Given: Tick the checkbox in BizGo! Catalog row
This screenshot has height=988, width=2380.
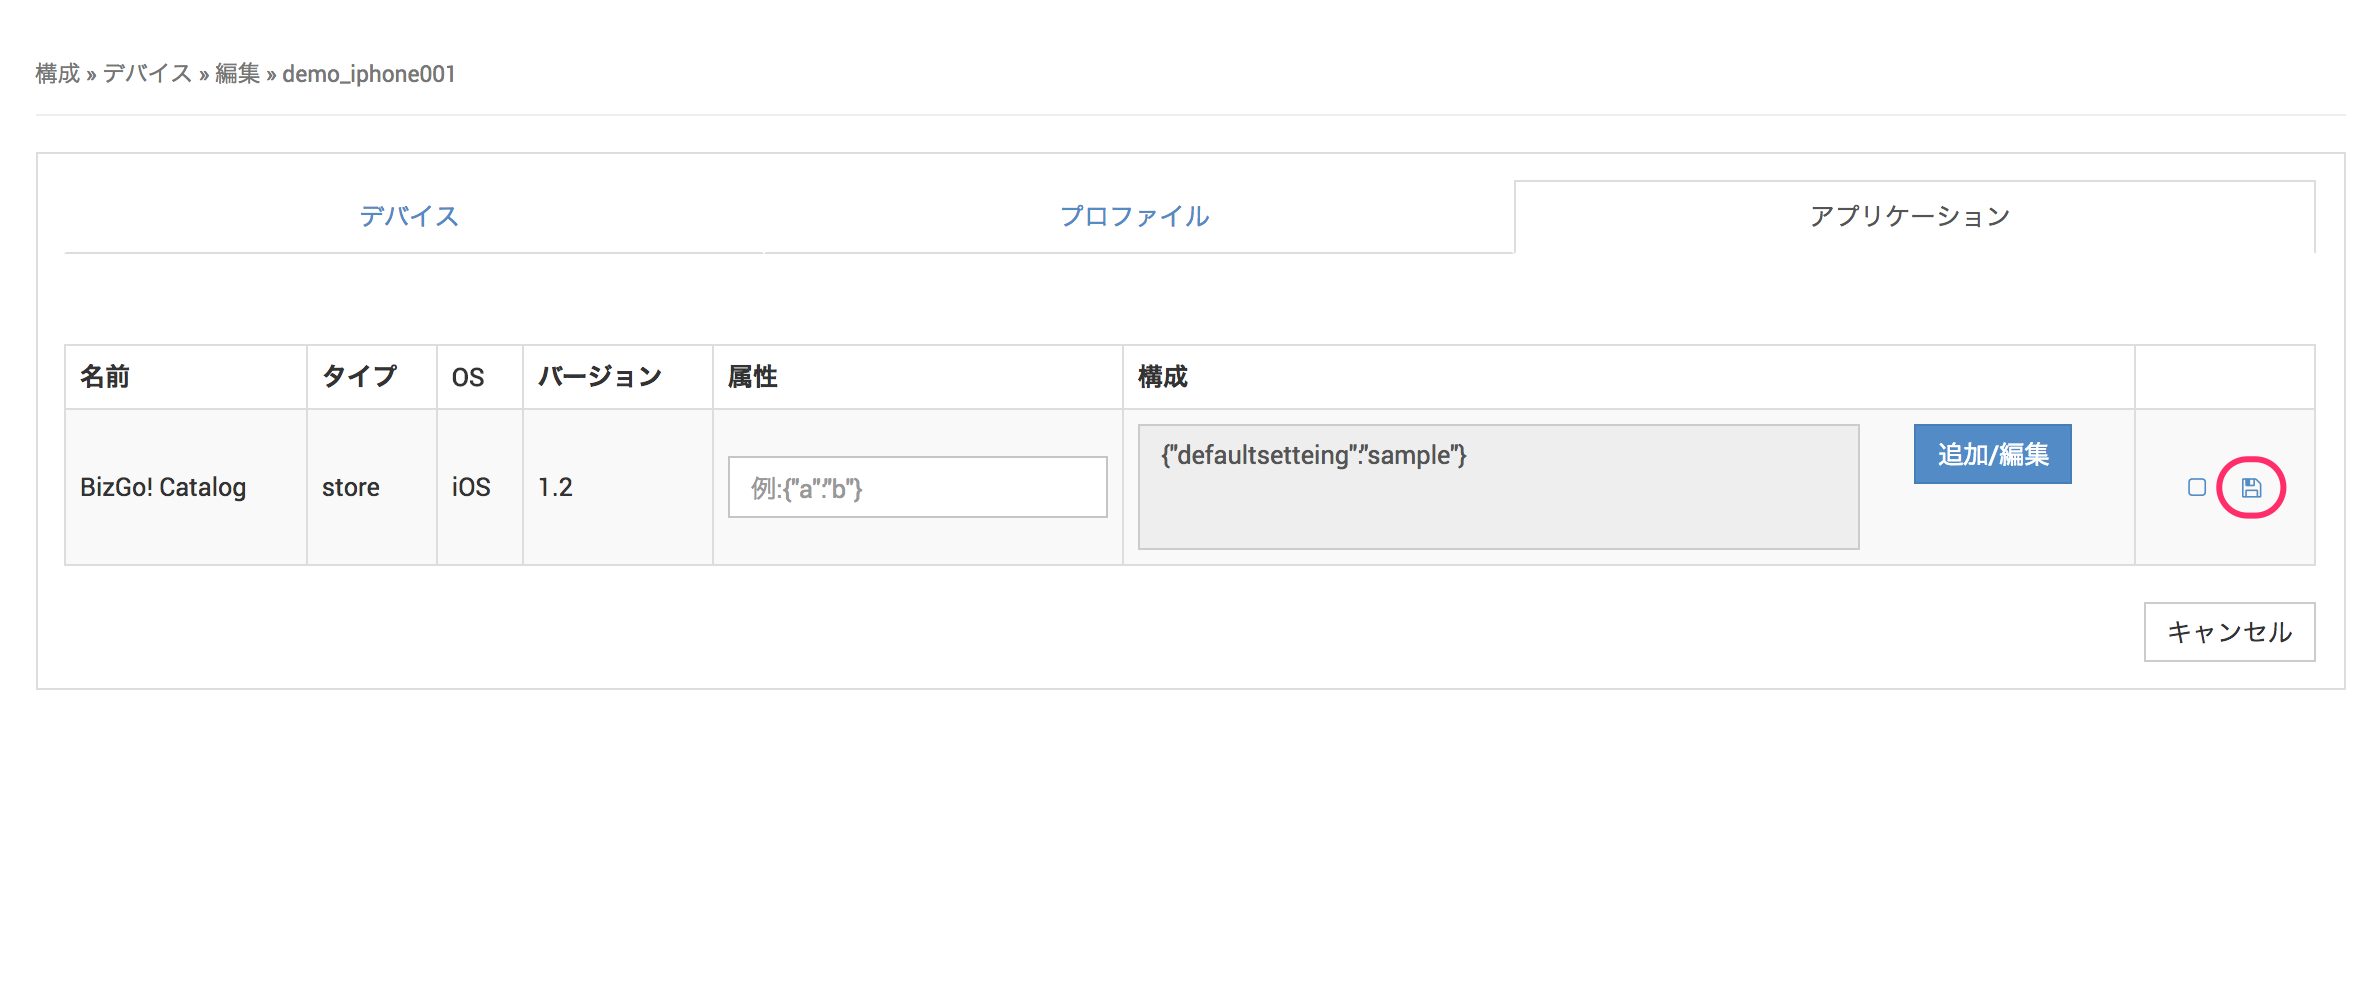Looking at the screenshot, I should pos(2197,488).
